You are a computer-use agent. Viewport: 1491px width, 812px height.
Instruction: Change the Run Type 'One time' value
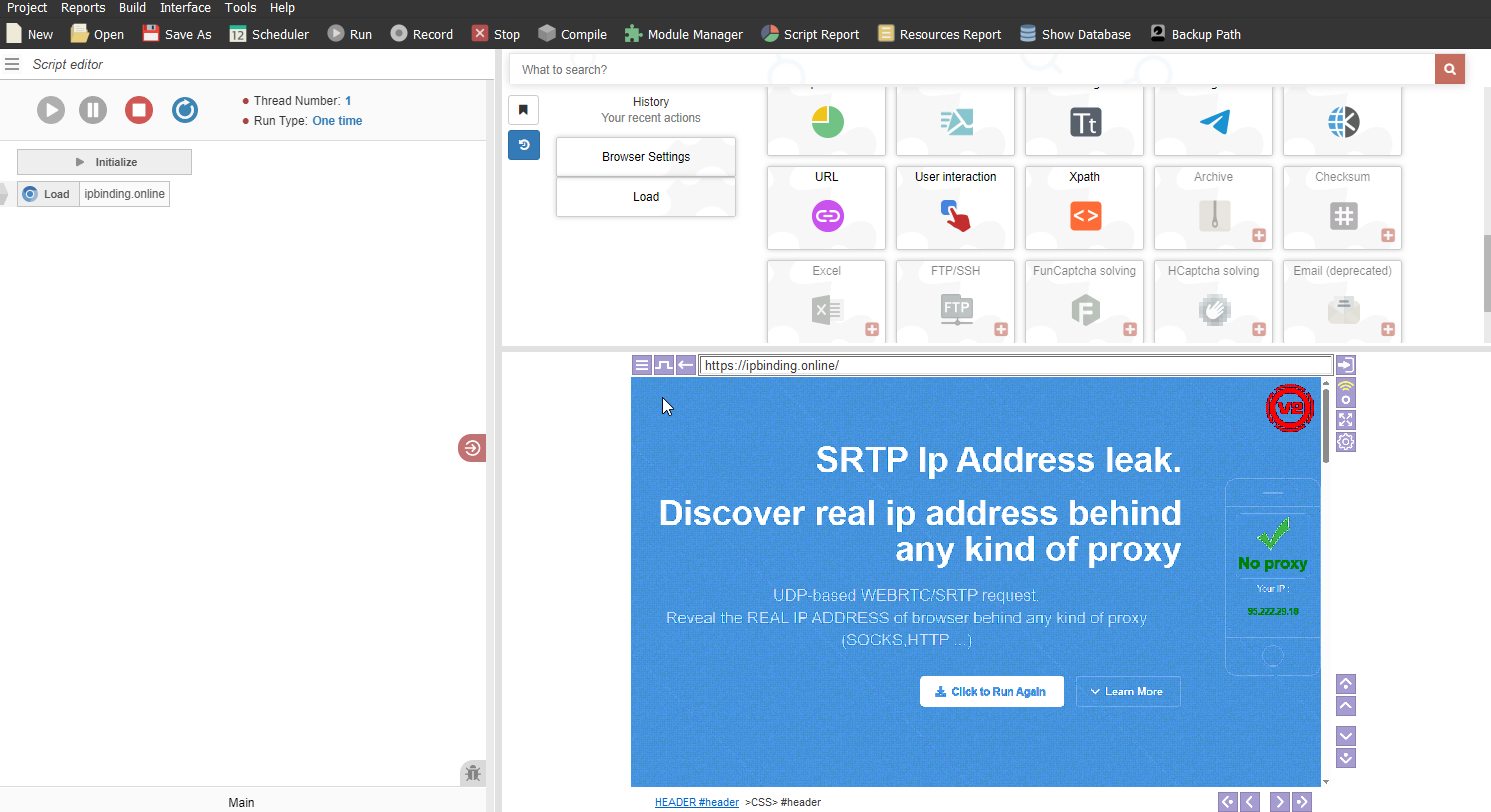[x=337, y=121]
